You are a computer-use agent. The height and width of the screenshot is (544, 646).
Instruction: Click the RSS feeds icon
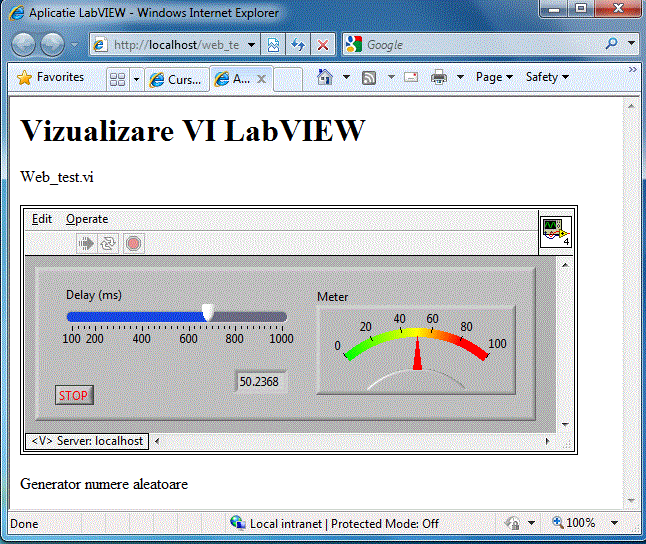point(369,77)
